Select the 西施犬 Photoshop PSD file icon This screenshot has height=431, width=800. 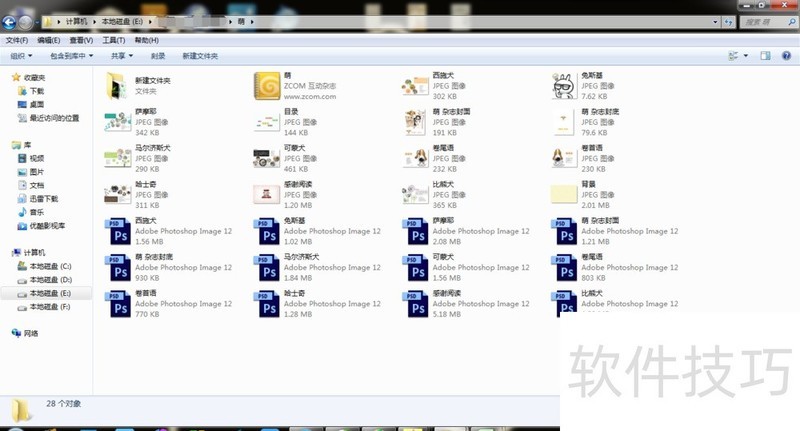pos(118,230)
